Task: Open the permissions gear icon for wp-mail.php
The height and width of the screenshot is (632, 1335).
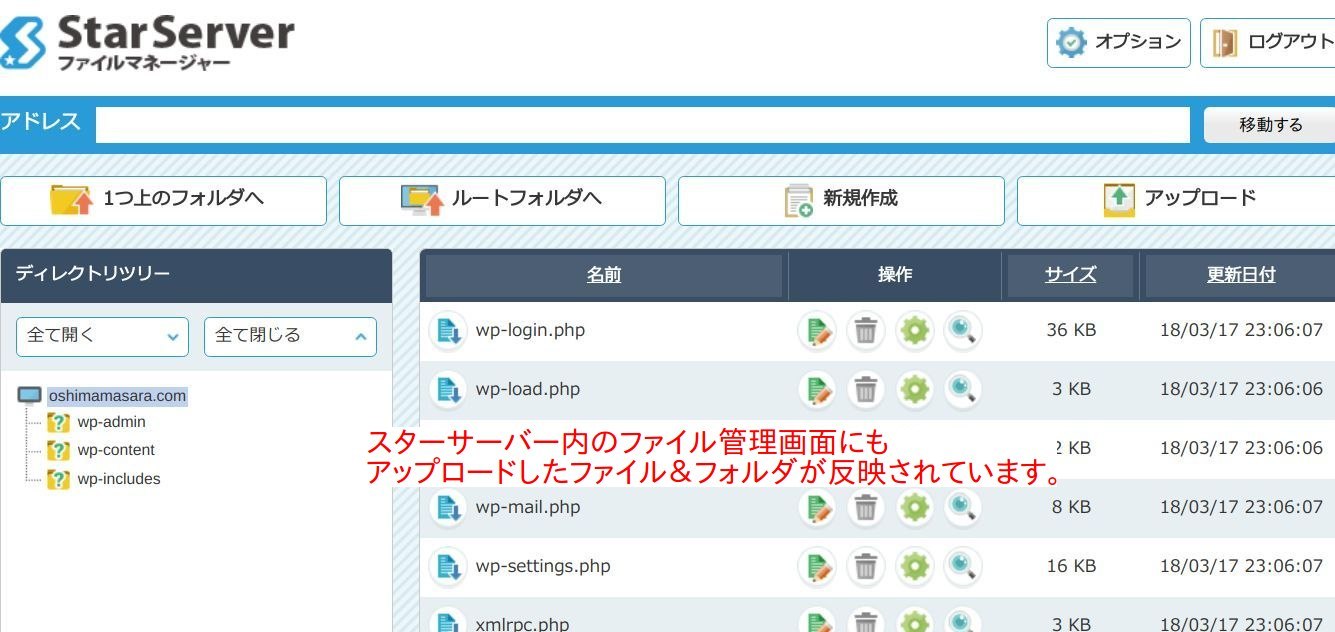Action: (x=915, y=507)
